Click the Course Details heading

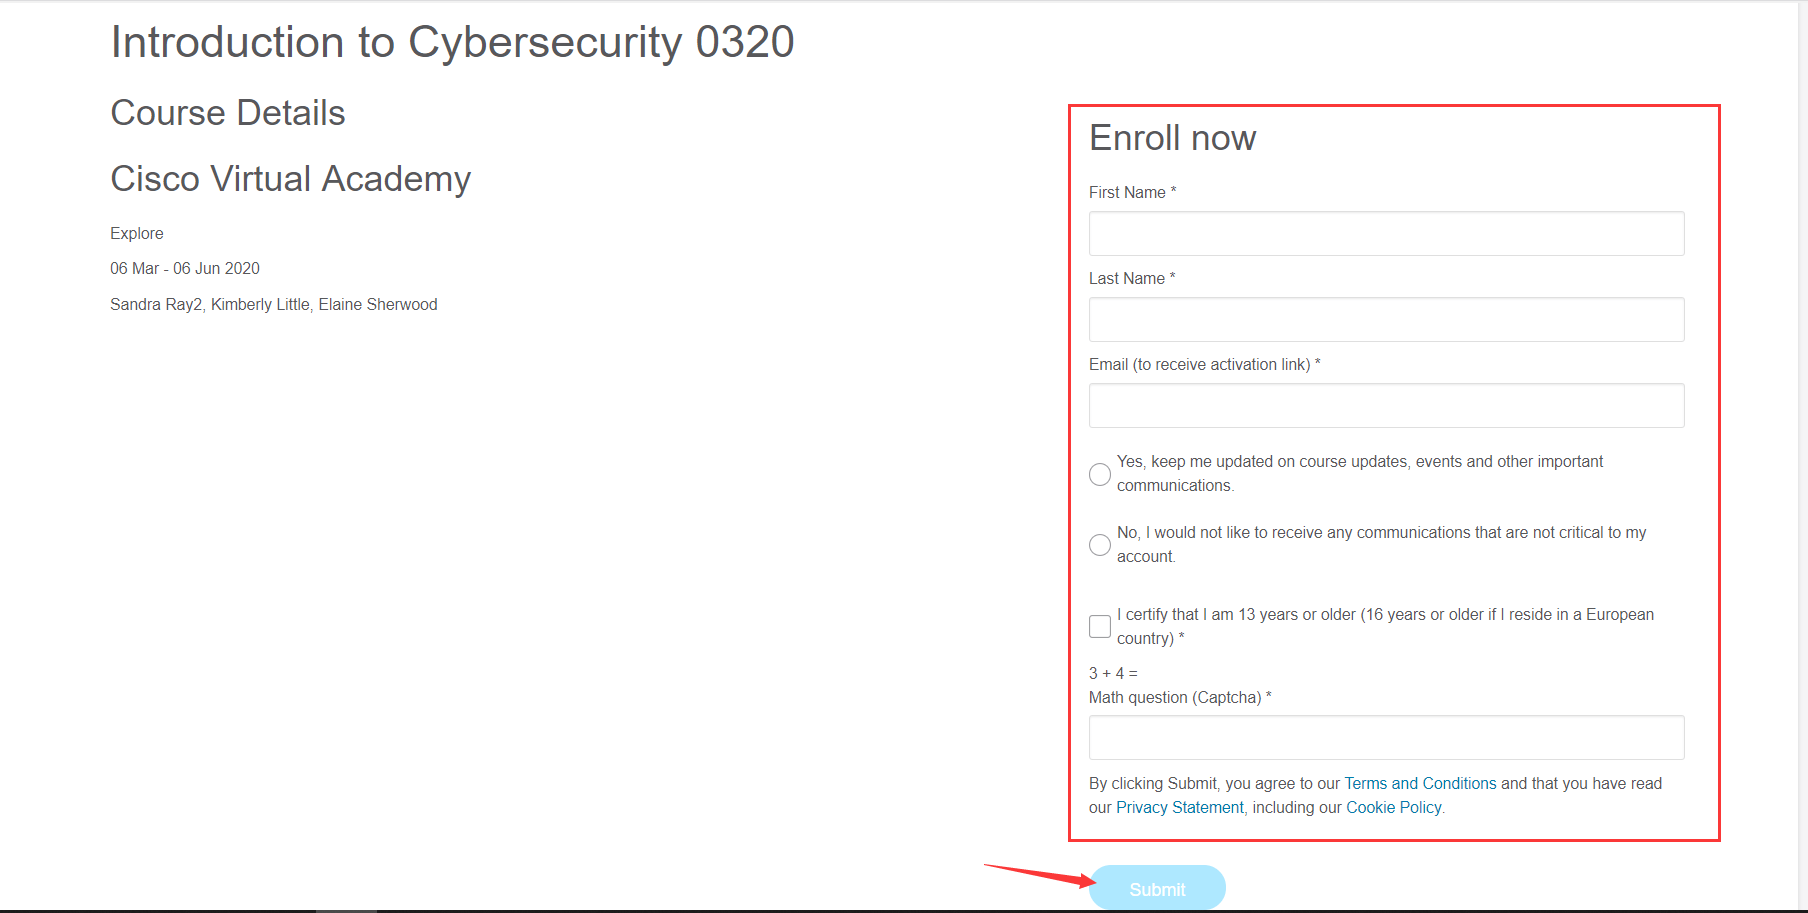click(x=227, y=112)
